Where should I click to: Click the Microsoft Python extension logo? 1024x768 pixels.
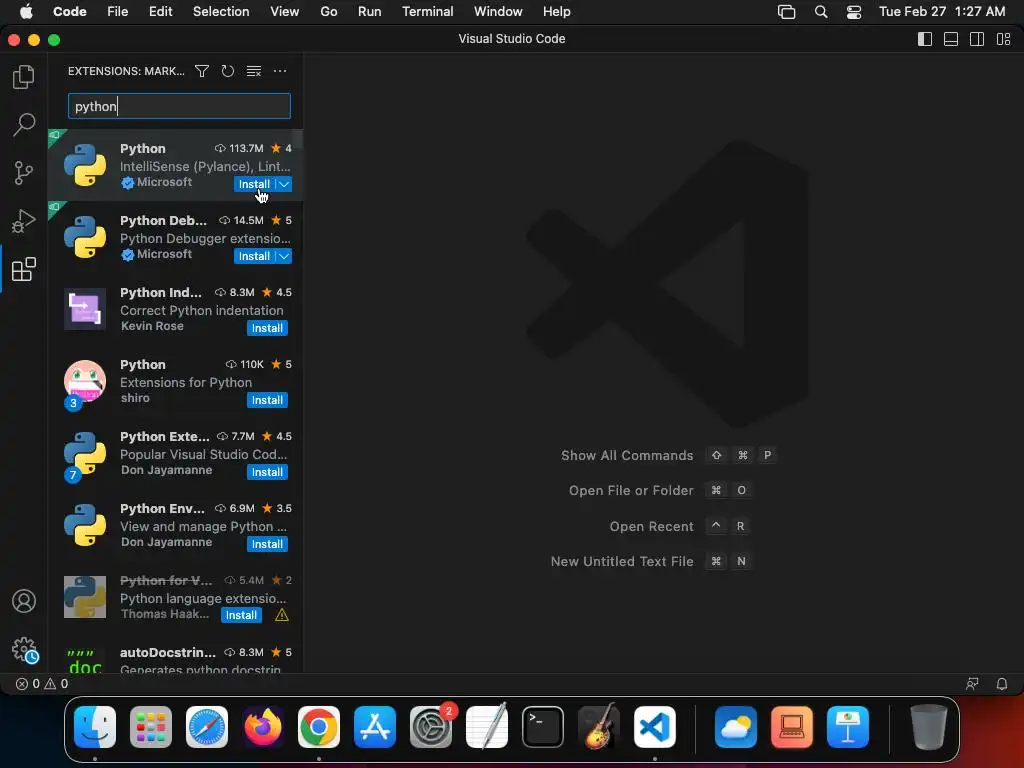pos(85,165)
